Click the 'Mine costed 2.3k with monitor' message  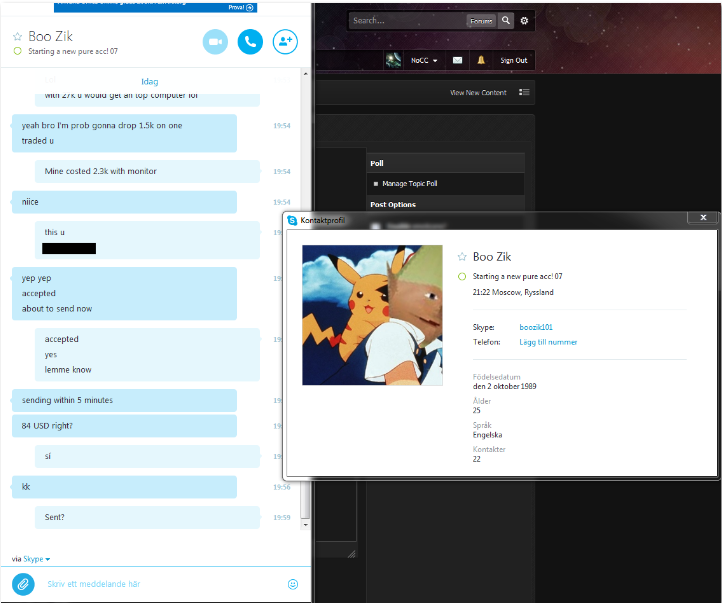pos(147,171)
